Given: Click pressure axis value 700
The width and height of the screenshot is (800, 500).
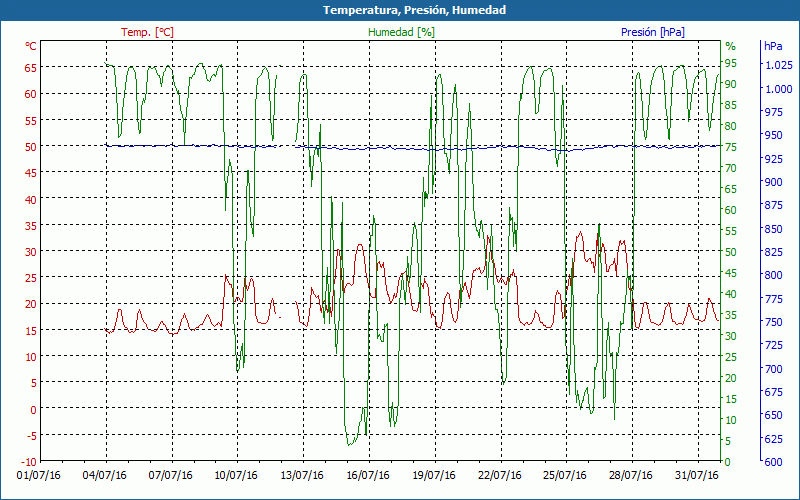Looking at the screenshot, I should coord(773,368).
